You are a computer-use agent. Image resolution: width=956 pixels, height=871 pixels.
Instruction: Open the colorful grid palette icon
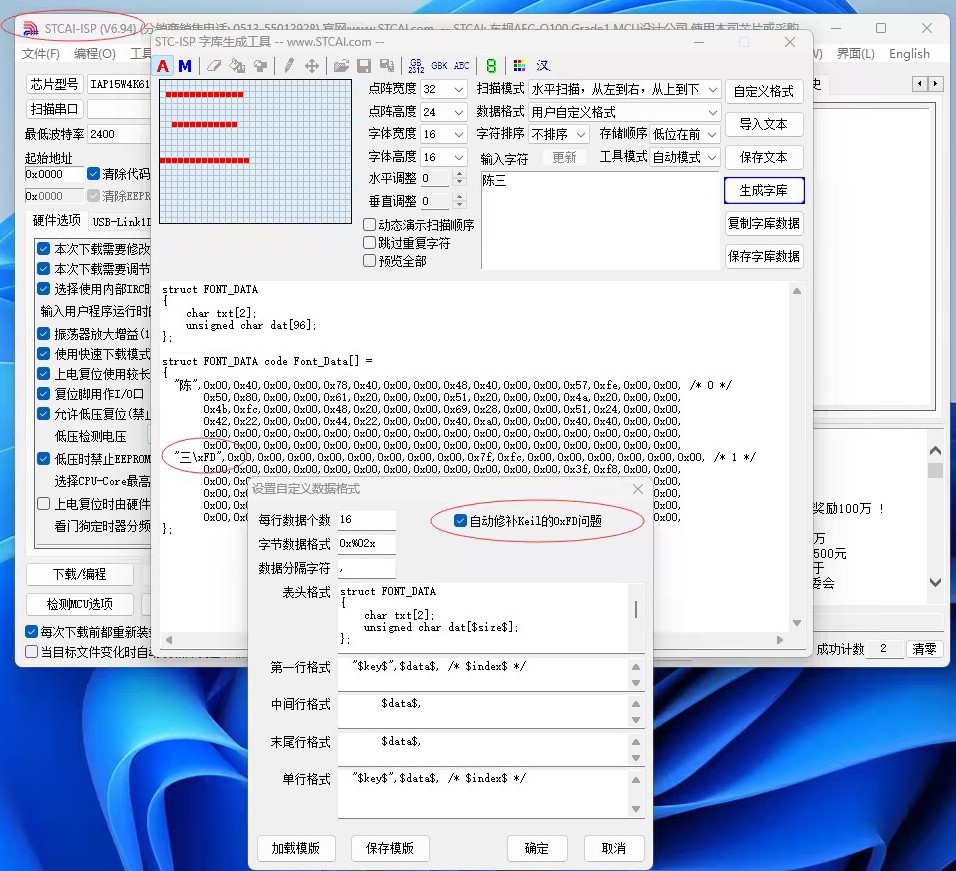[x=519, y=66]
